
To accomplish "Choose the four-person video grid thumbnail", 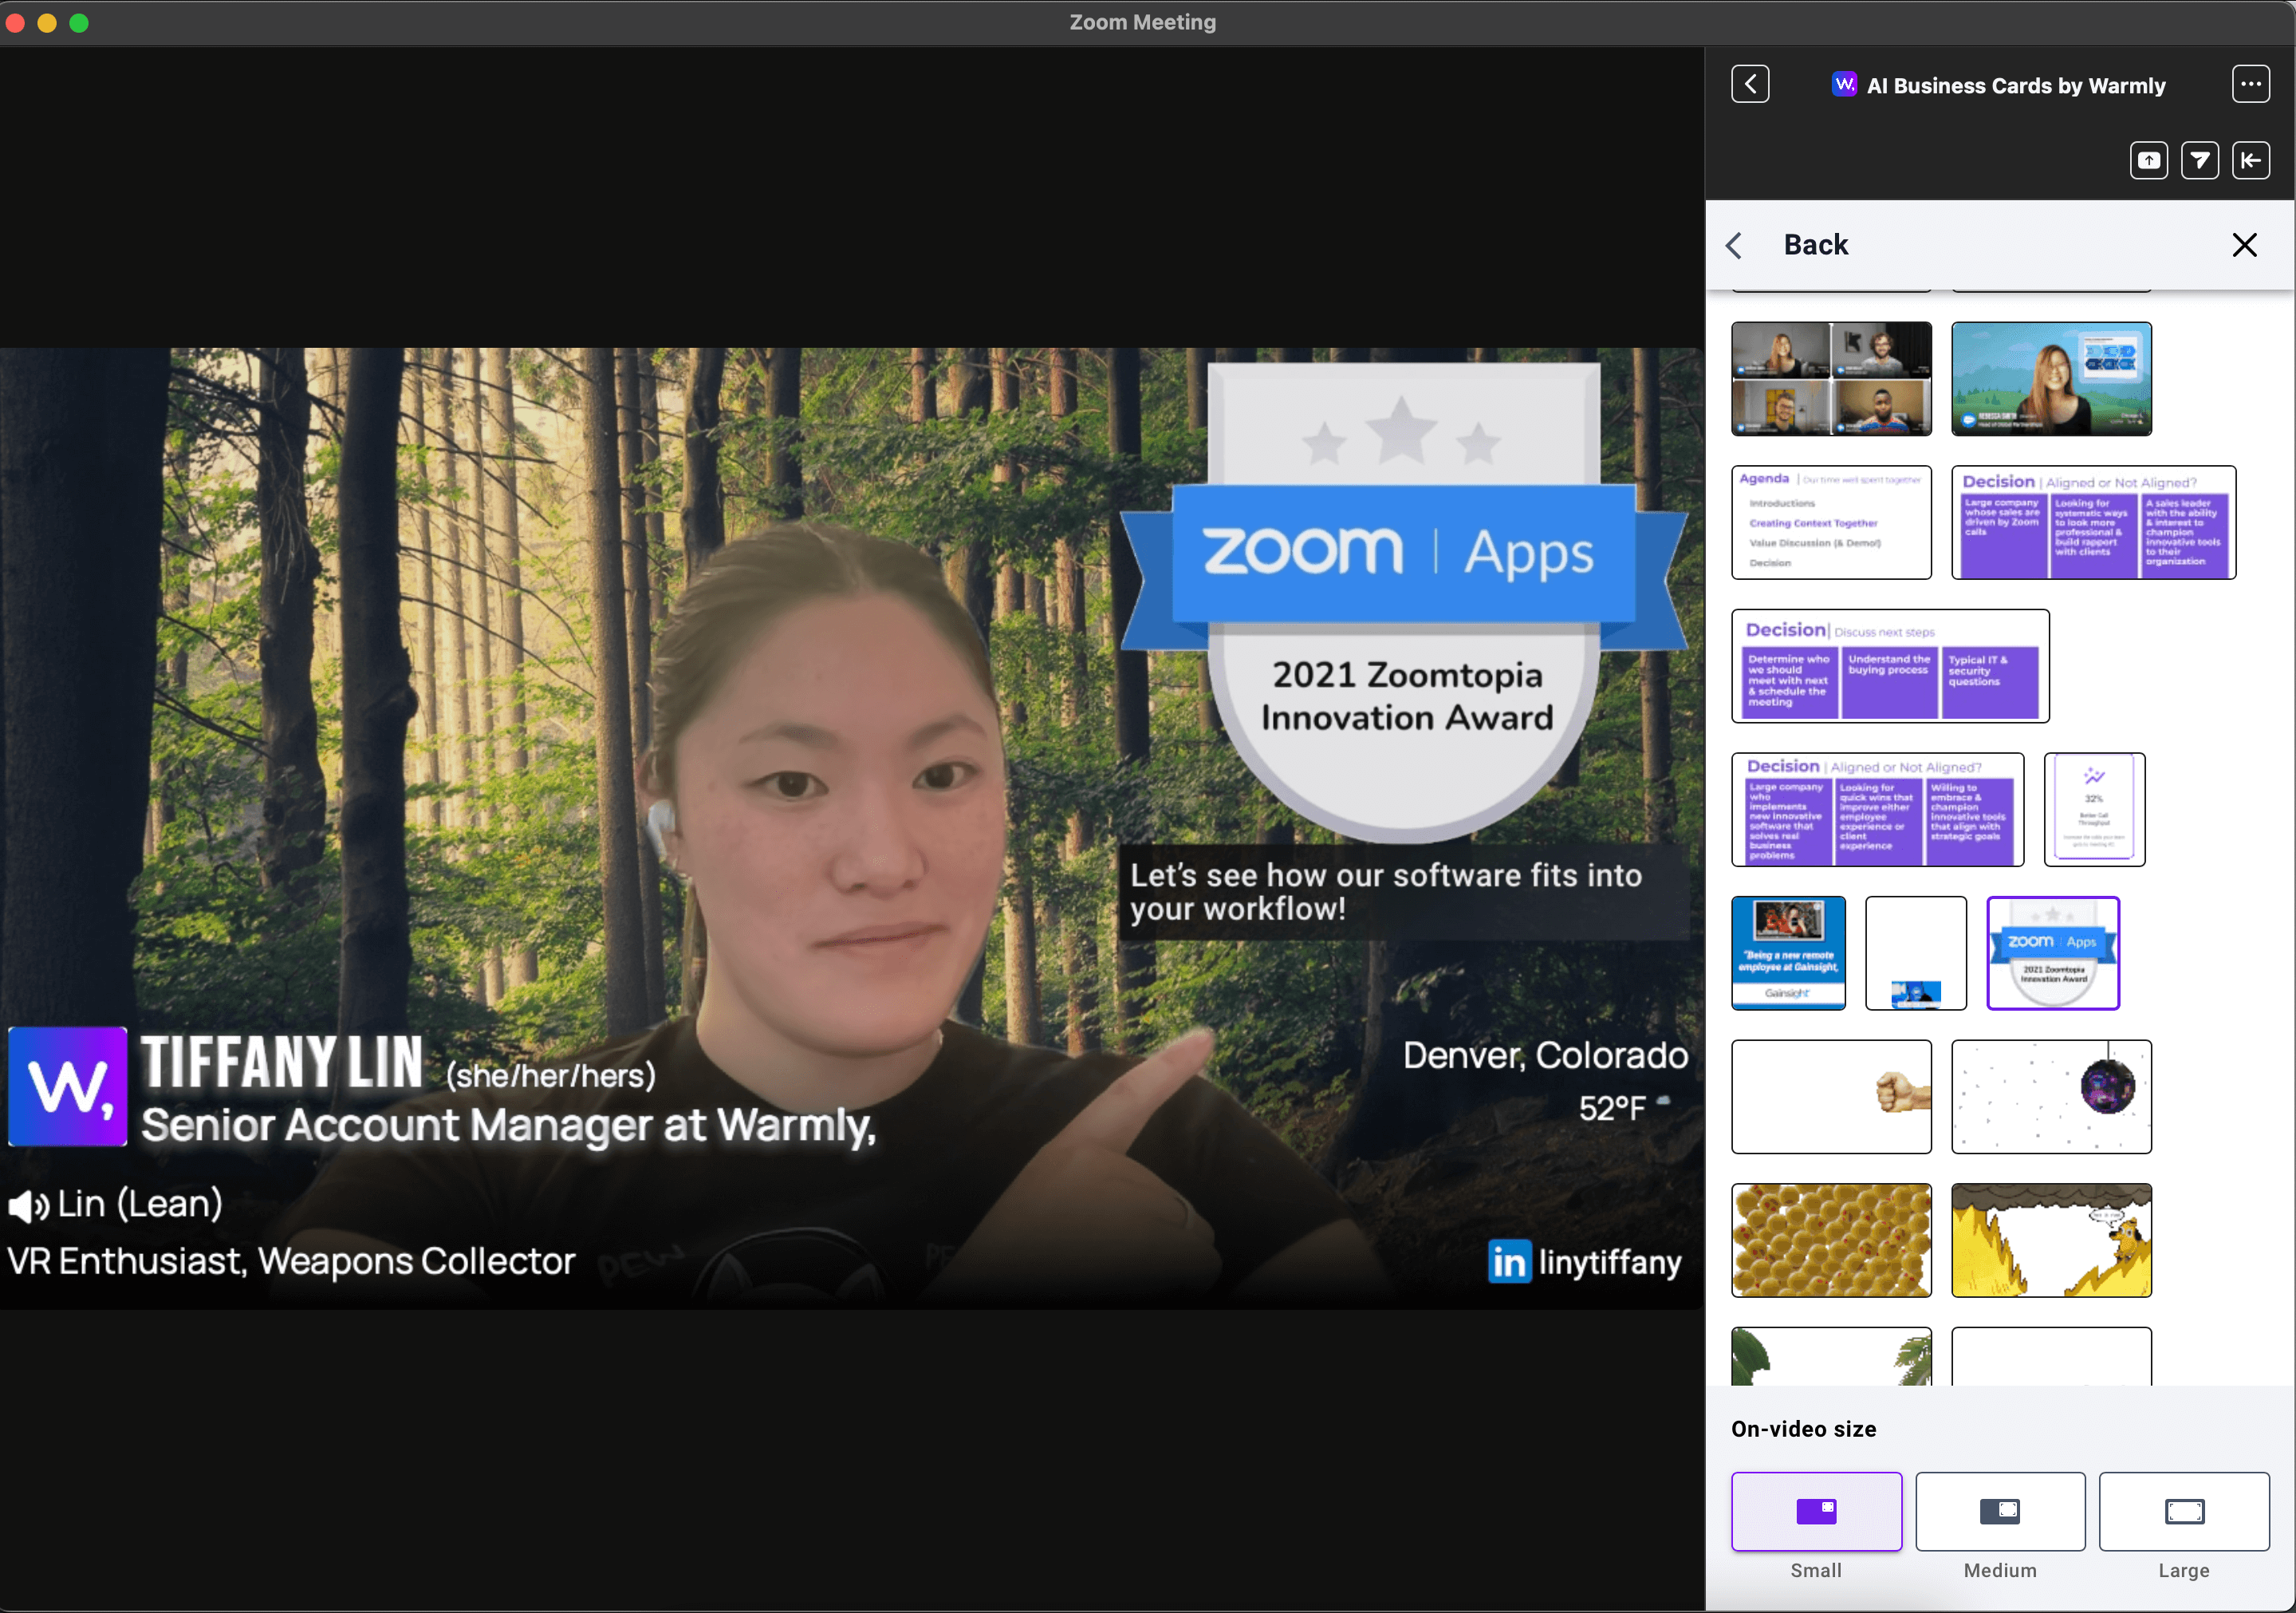I will [x=1831, y=379].
